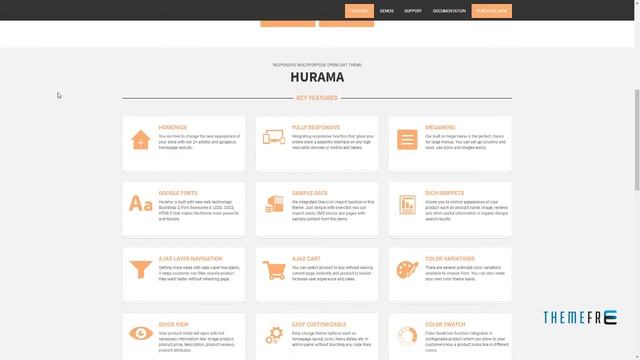Click the Easy Customizable gears icon
The height and width of the screenshot is (360, 640).
[274, 335]
